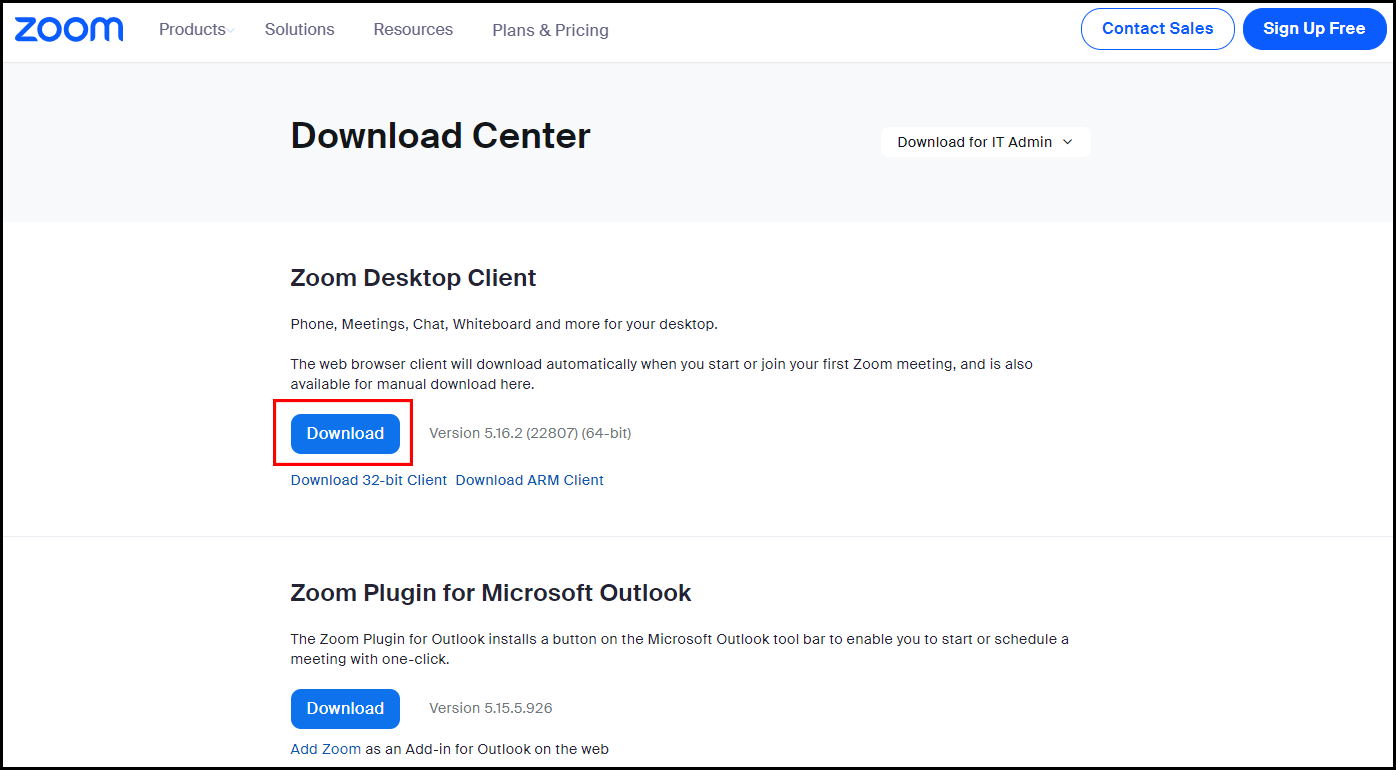1396x770 pixels.
Task: Select the Zoom Plugin for Microsoft Outlook heading
Action: [491, 593]
